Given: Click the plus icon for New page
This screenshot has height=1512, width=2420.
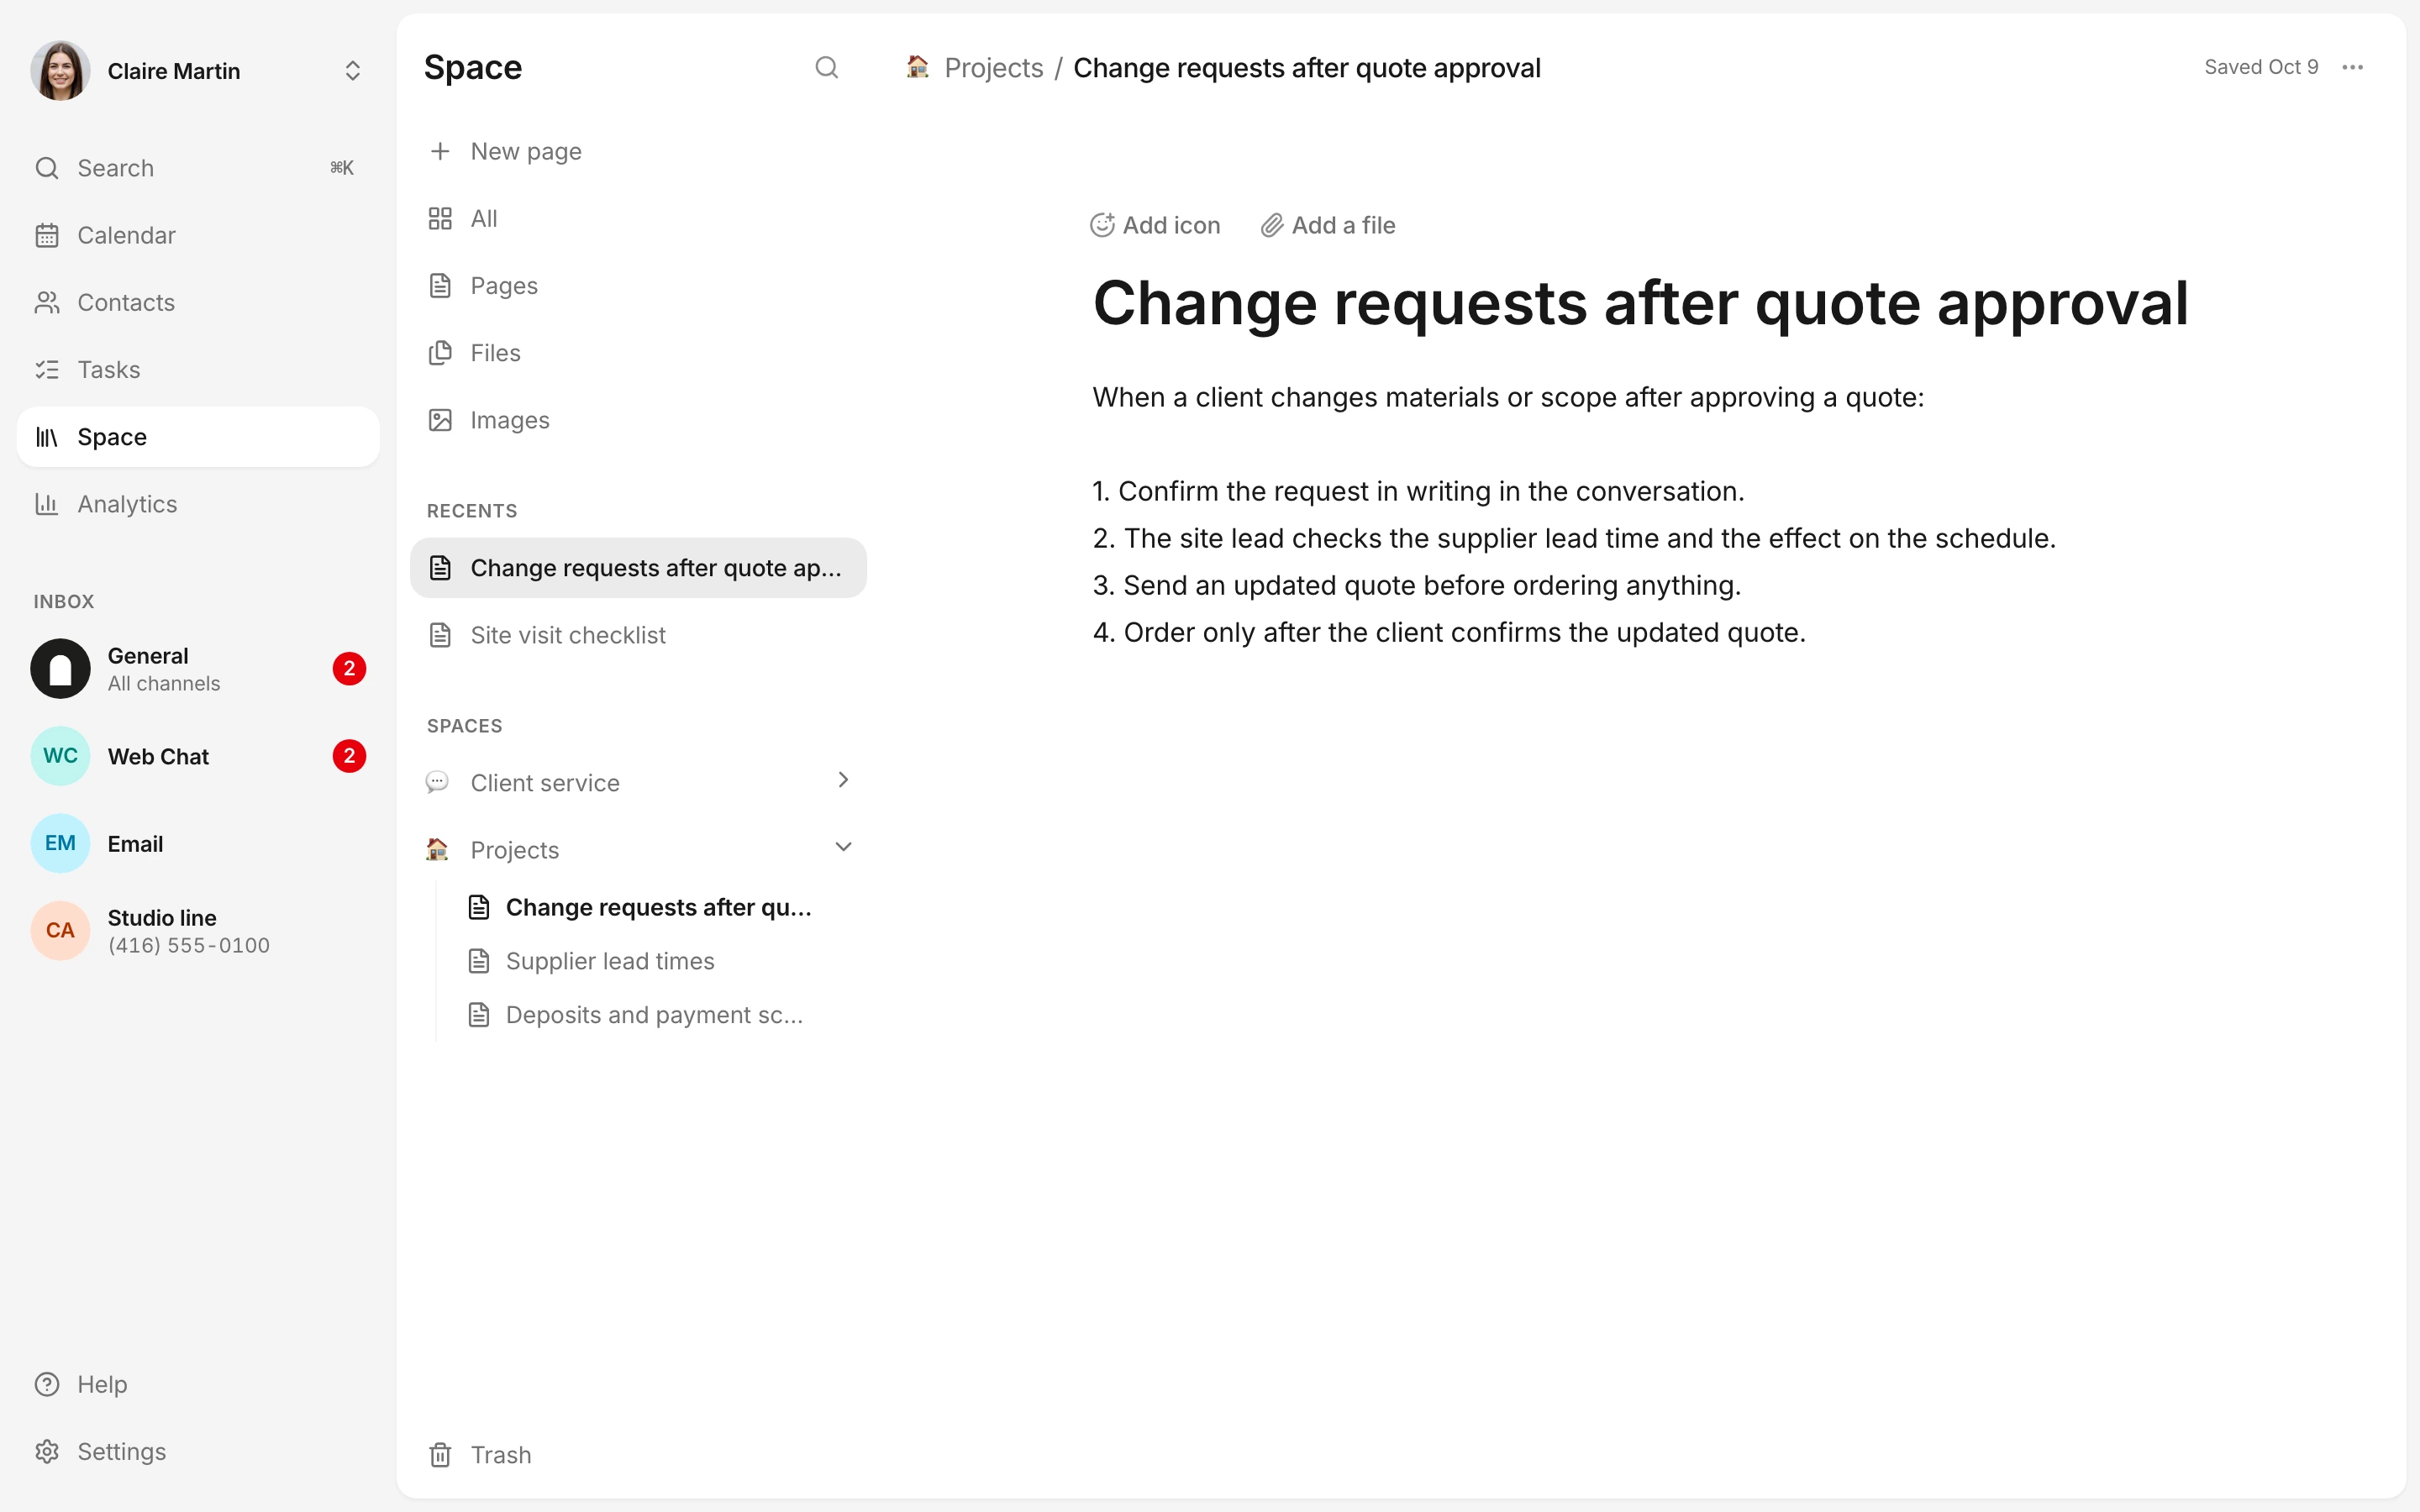Looking at the screenshot, I should tap(440, 151).
